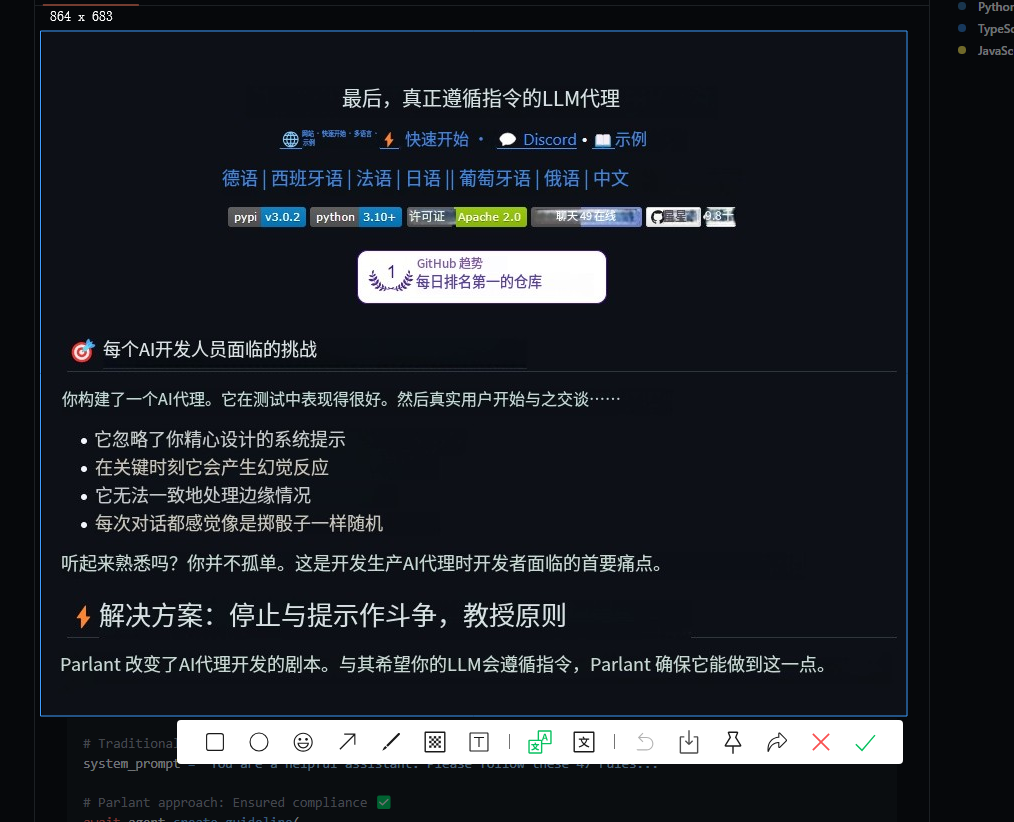
Task: Switch README to 德语
Action: point(240,178)
